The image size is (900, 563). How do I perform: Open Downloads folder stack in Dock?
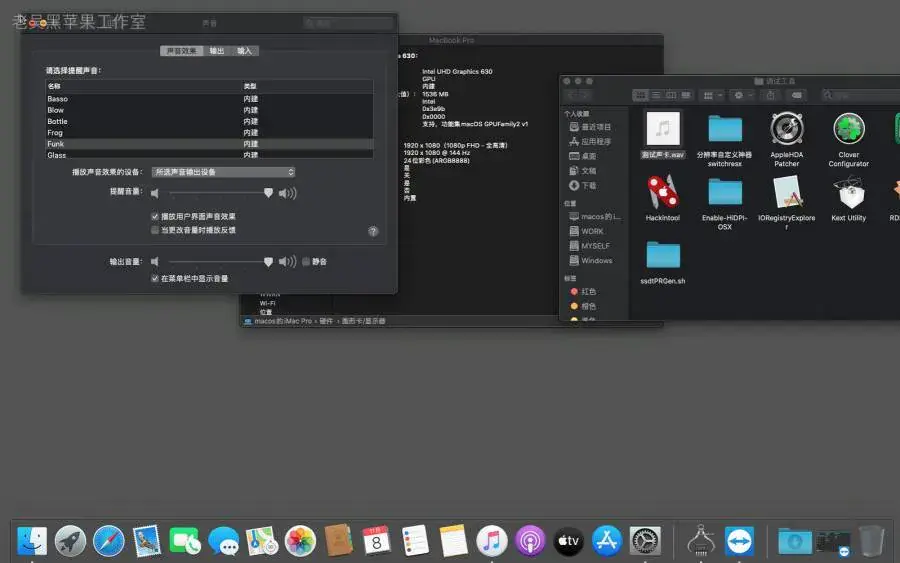[x=795, y=541]
